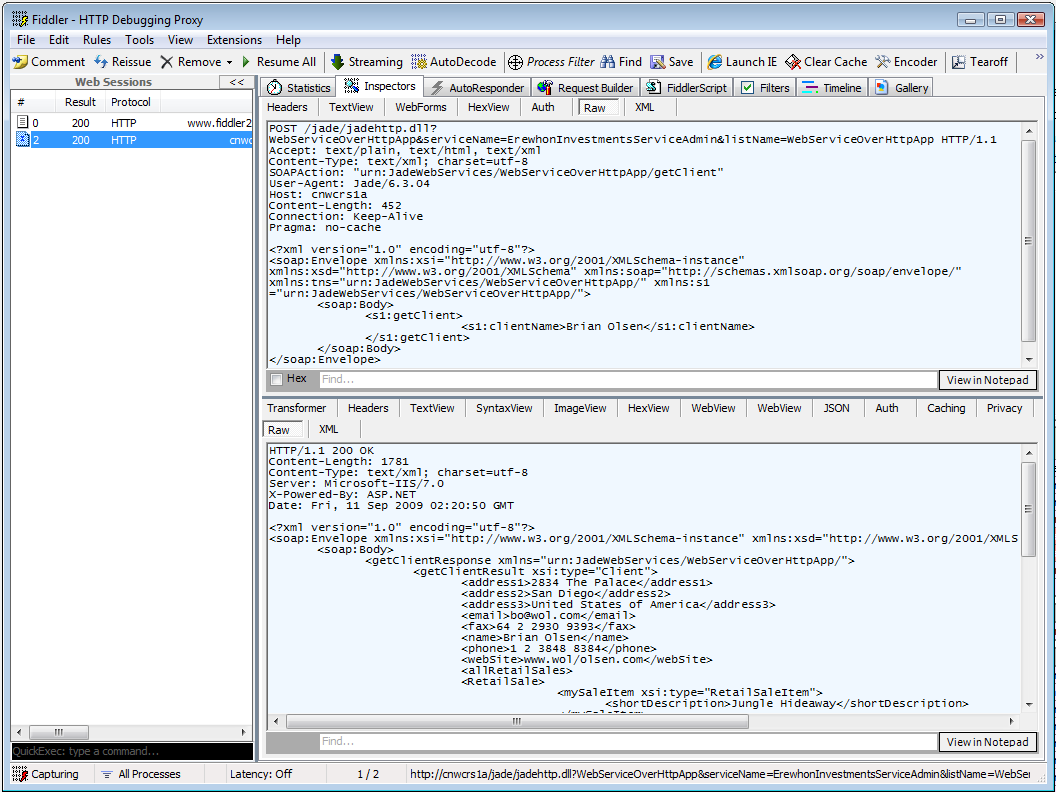Click the request pane vertical scrollbar thumb
Screen dimensions: 1056x792
(x=1028, y=240)
